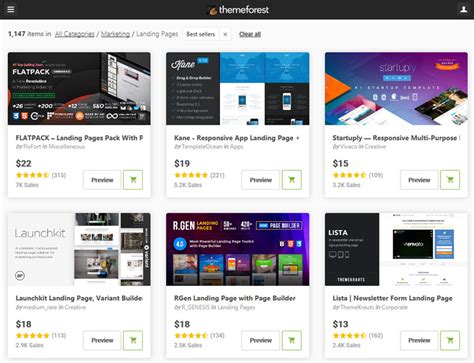
Task: Click the Clear all link
Action: tap(250, 34)
